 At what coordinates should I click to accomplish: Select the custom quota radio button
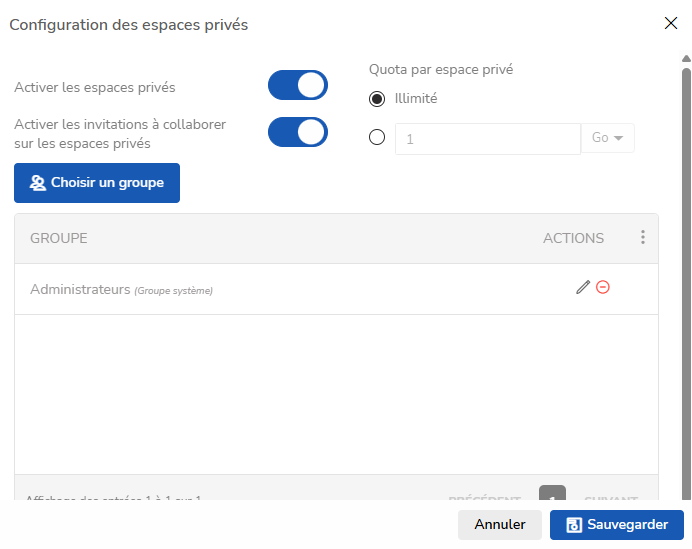click(x=377, y=137)
